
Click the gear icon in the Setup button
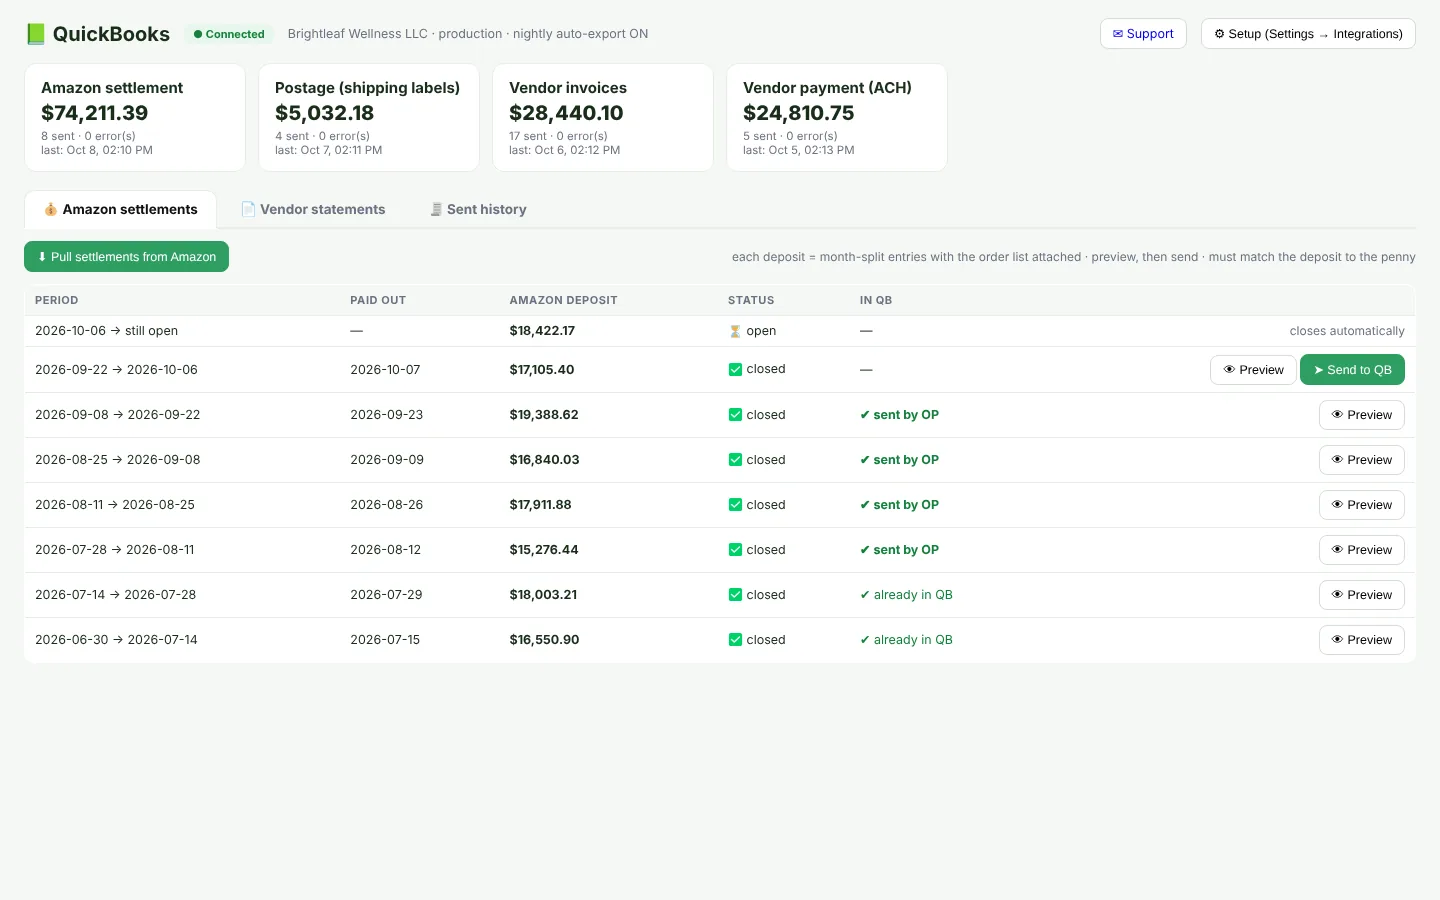pos(1219,34)
